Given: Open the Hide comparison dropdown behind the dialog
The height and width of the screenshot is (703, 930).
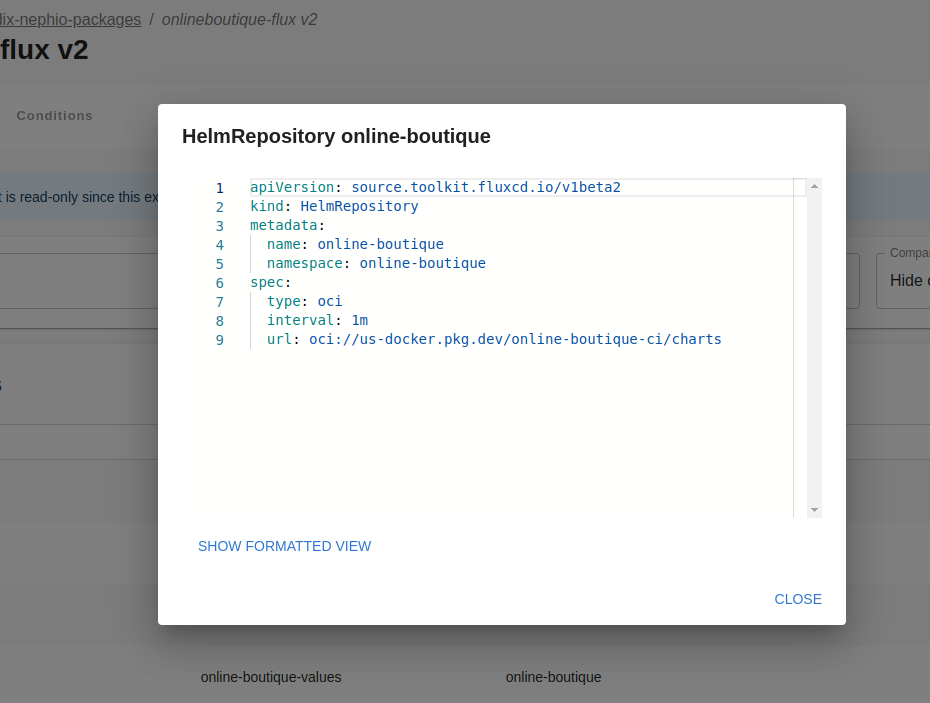Looking at the screenshot, I should tap(906, 280).
